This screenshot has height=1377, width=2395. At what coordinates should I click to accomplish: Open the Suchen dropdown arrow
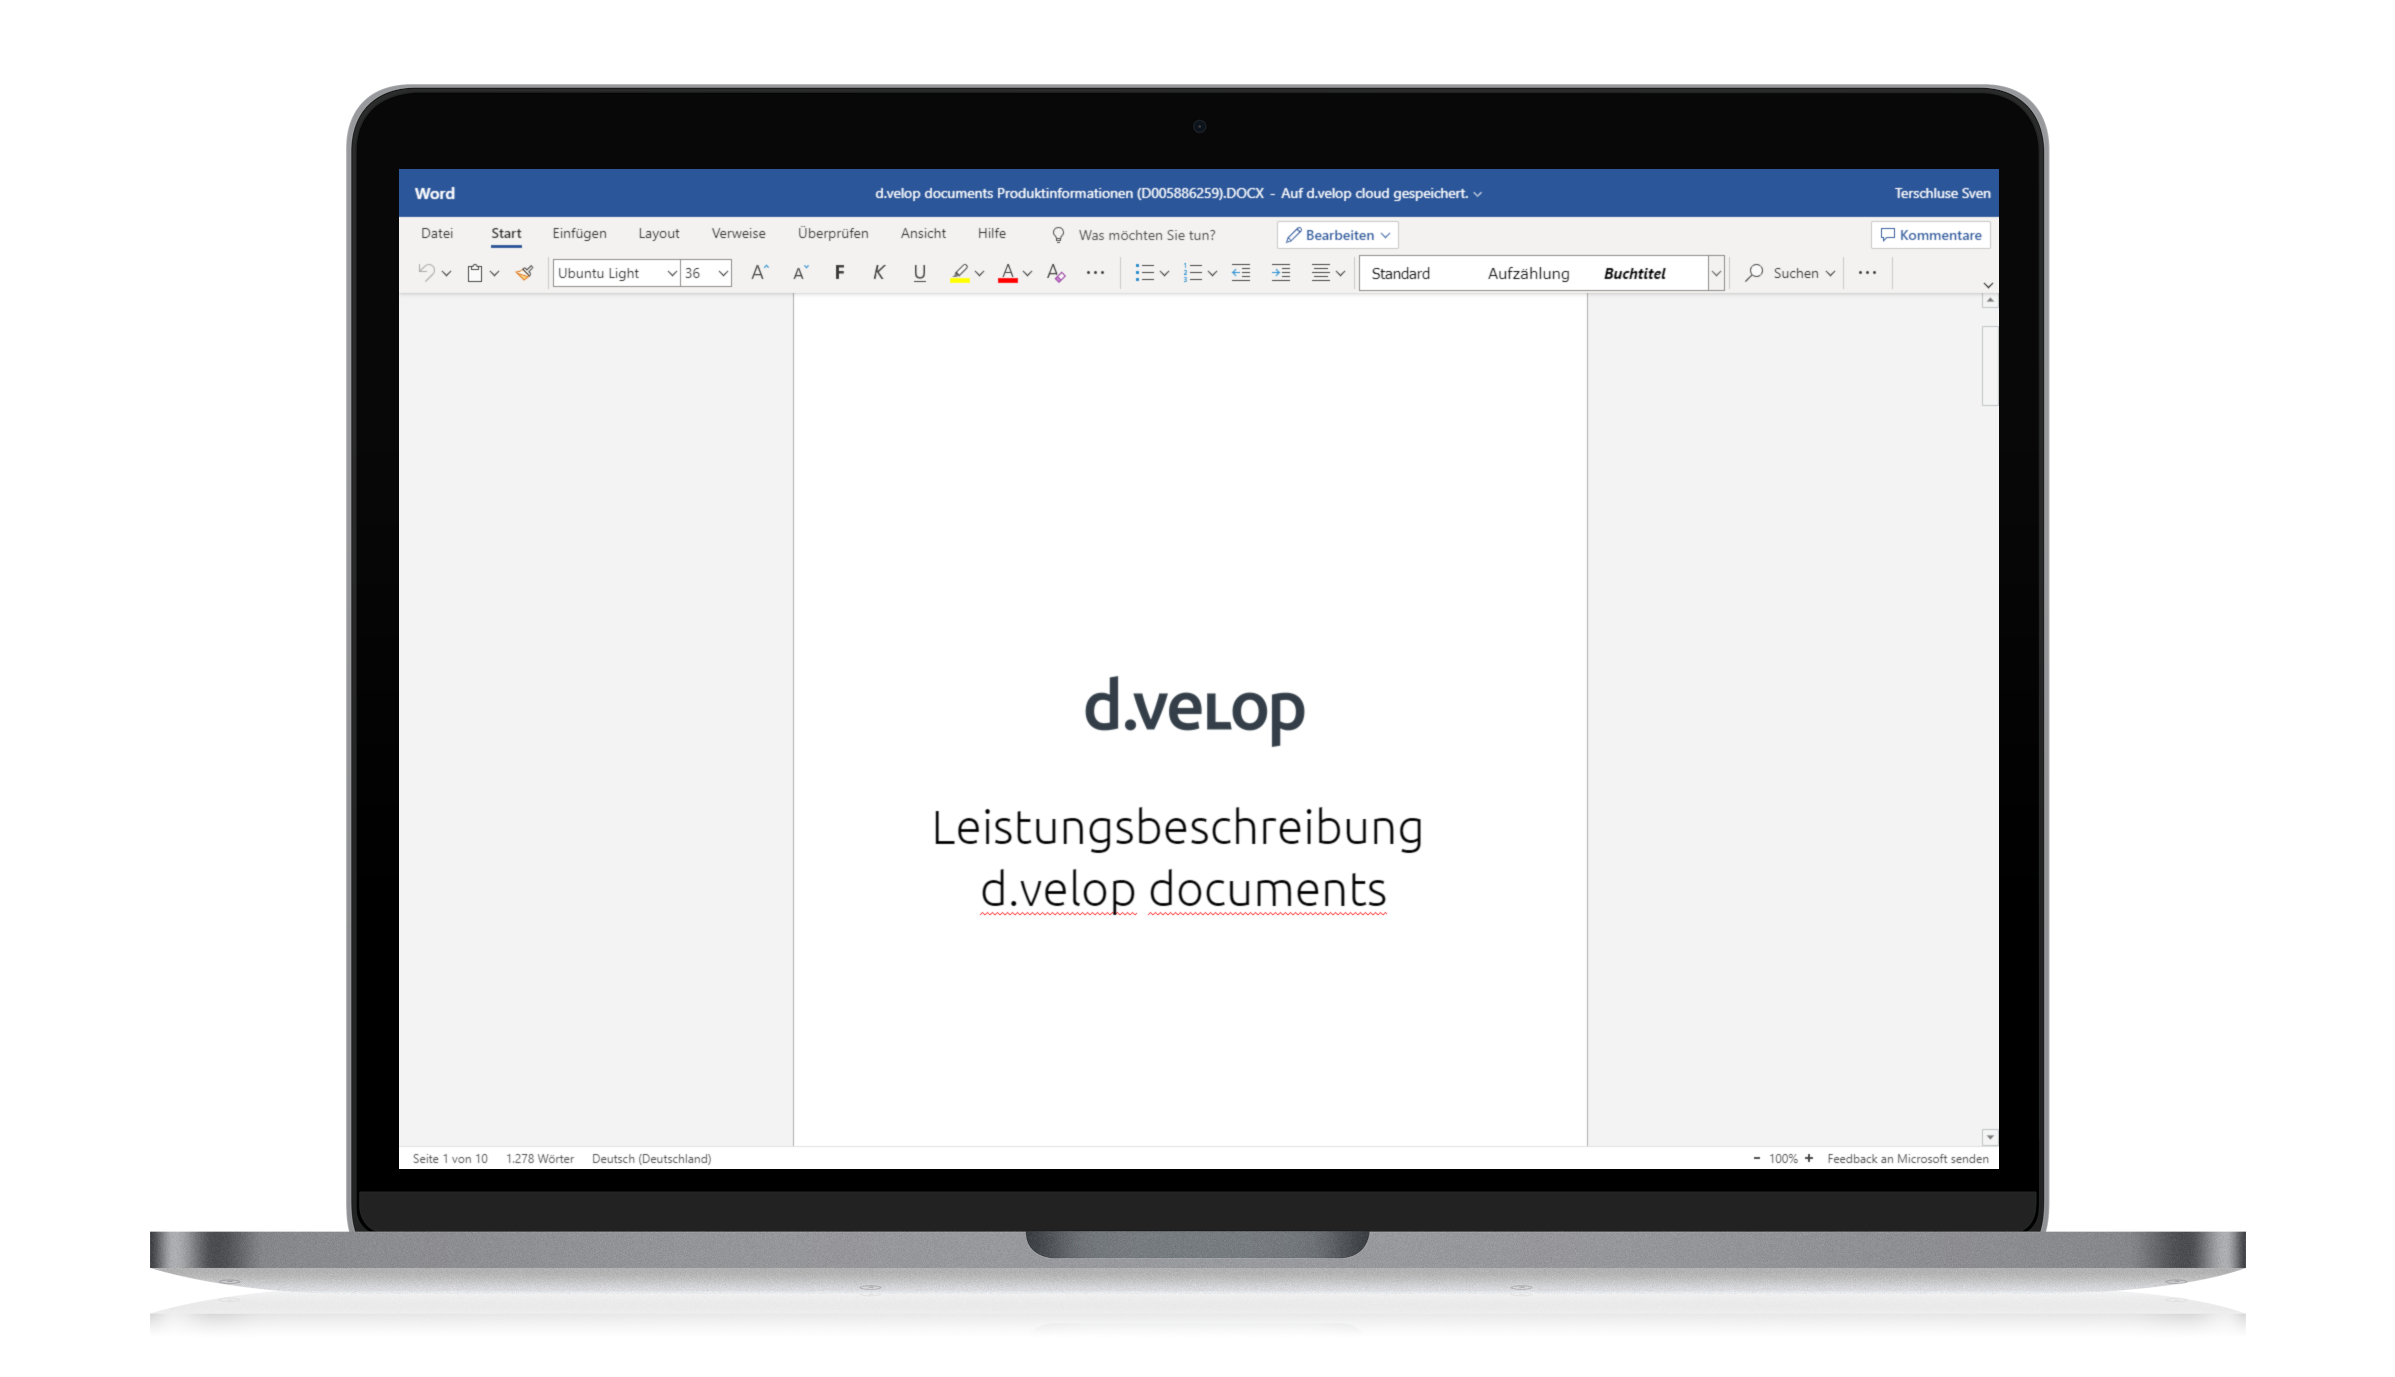[x=1830, y=273]
